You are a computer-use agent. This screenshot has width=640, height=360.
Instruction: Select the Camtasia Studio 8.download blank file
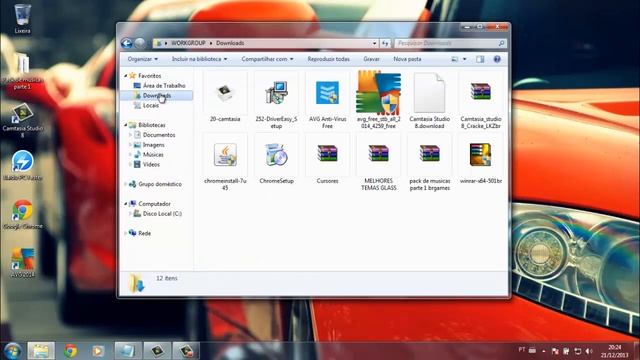click(429, 93)
